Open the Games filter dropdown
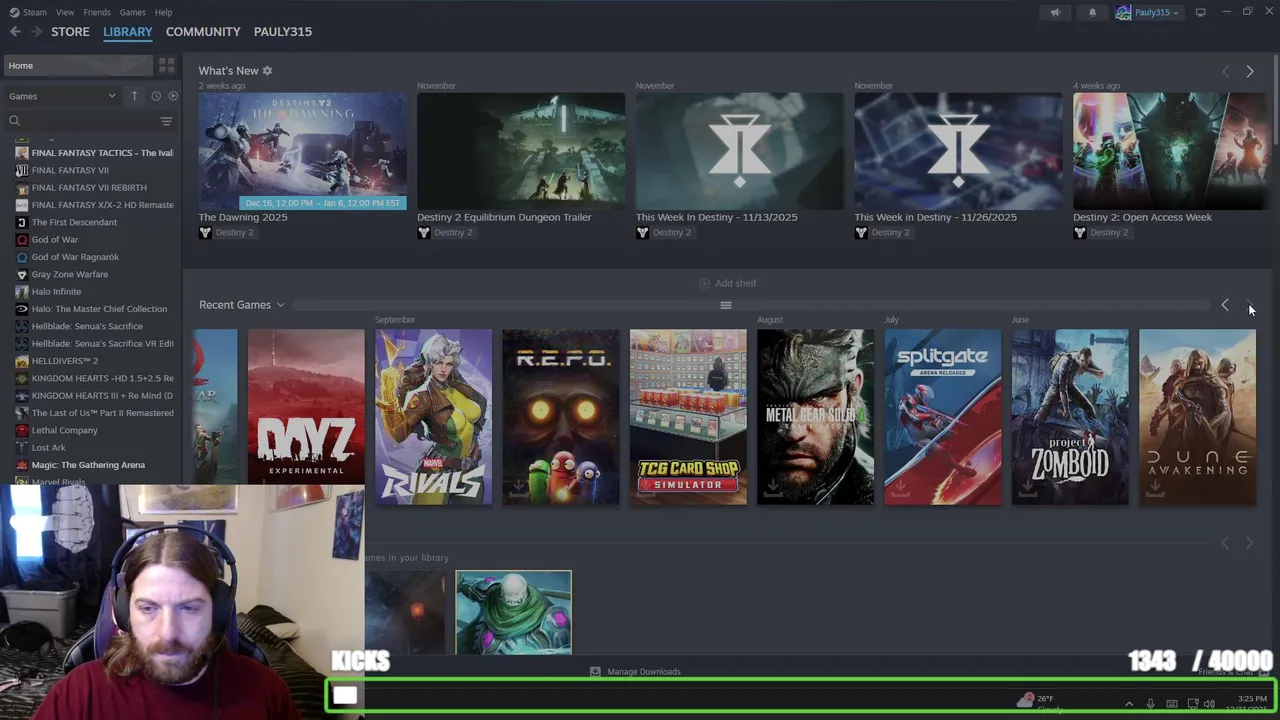 [x=62, y=96]
